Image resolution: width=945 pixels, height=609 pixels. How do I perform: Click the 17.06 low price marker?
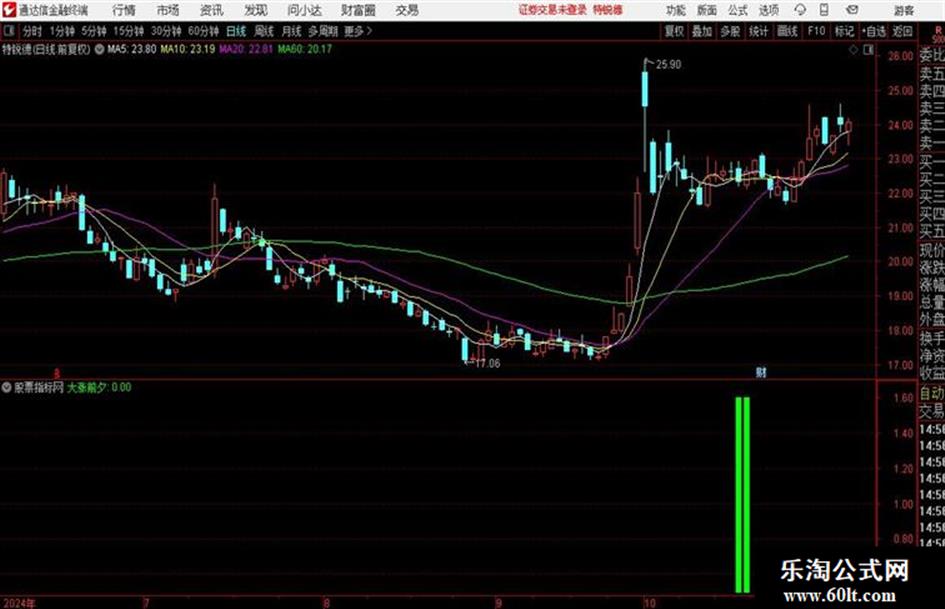488,364
